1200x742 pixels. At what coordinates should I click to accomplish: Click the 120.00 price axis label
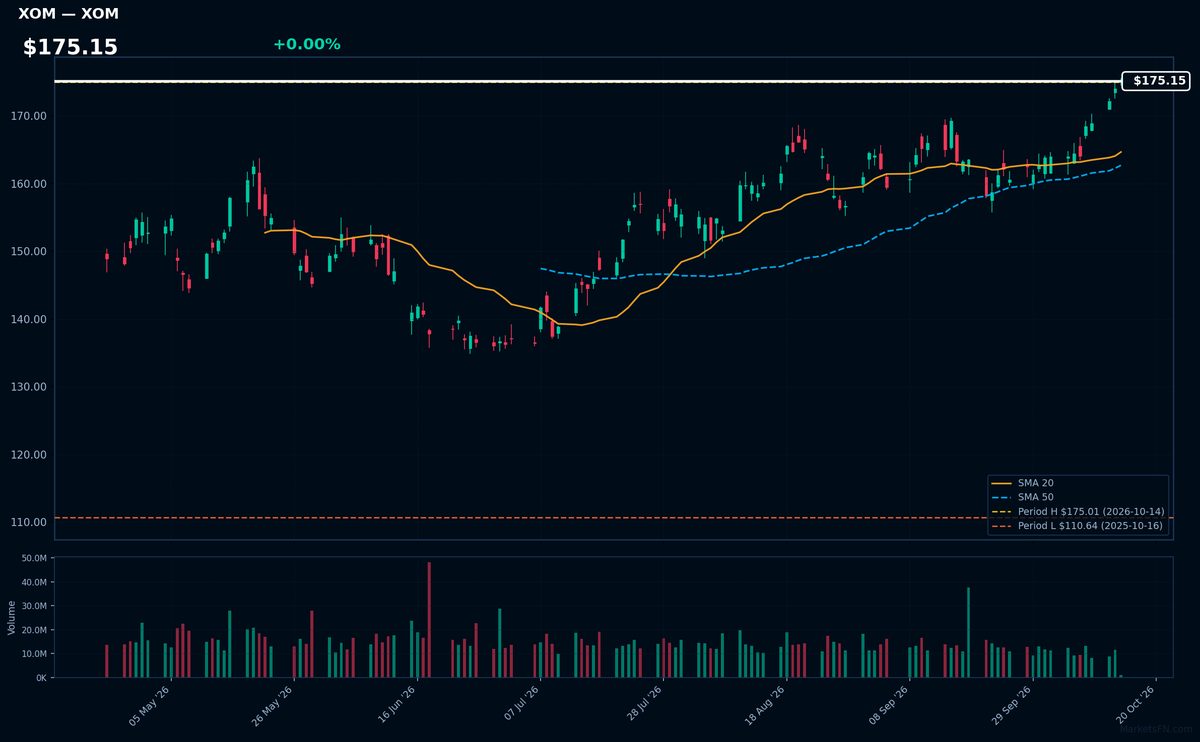[30, 455]
